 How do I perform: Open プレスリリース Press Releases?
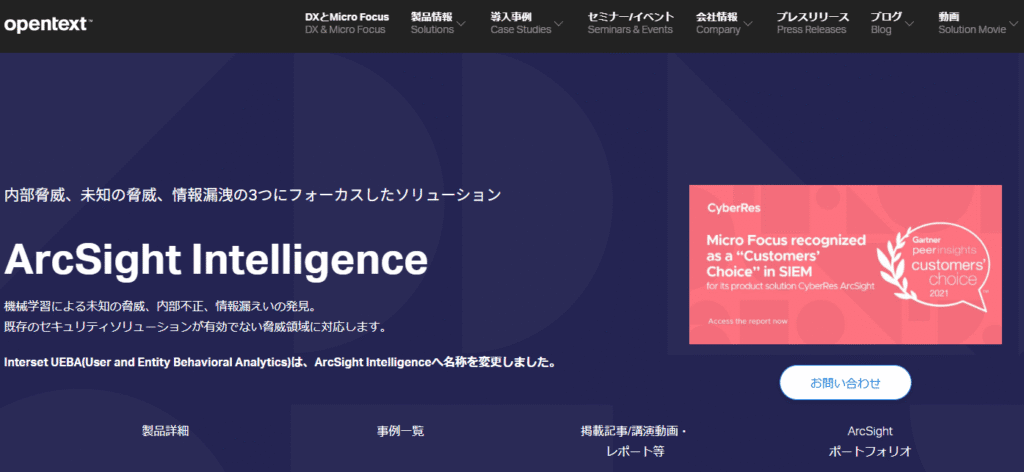pyautogui.click(x=812, y=23)
